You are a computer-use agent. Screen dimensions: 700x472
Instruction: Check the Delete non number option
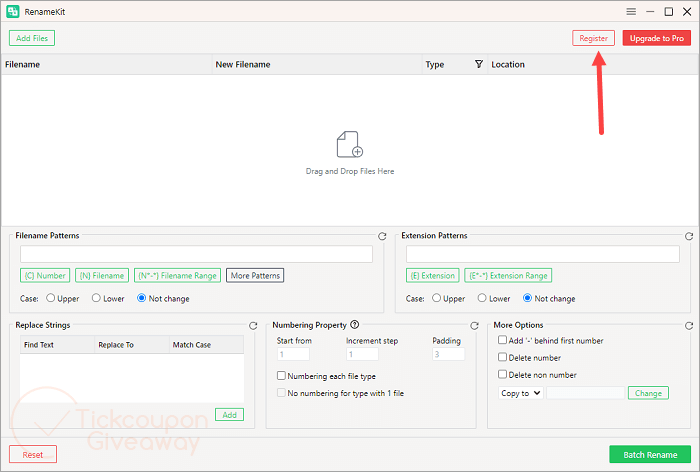[502, 374]
